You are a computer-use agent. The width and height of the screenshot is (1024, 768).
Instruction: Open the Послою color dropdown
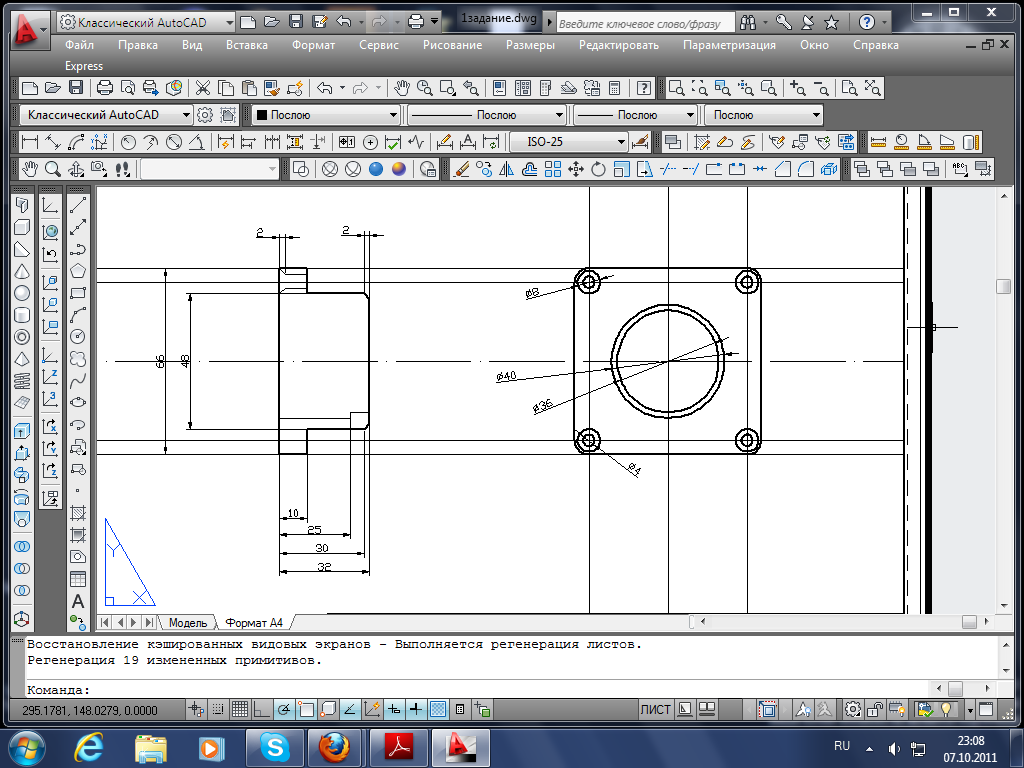click(325, 115)
